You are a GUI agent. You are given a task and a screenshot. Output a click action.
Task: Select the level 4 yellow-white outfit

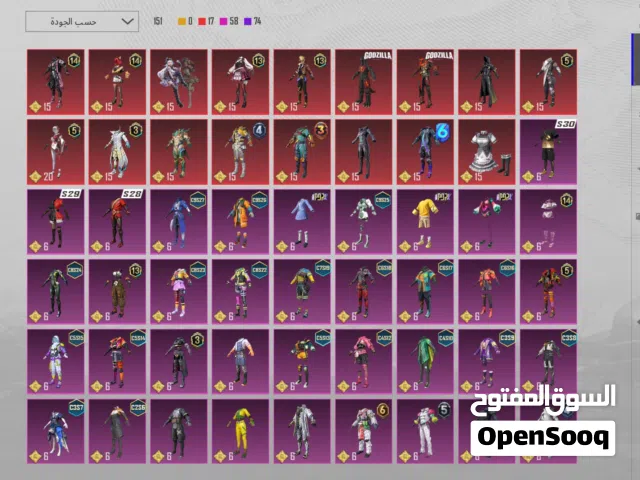pyautogui.click(x=240, y=152)
